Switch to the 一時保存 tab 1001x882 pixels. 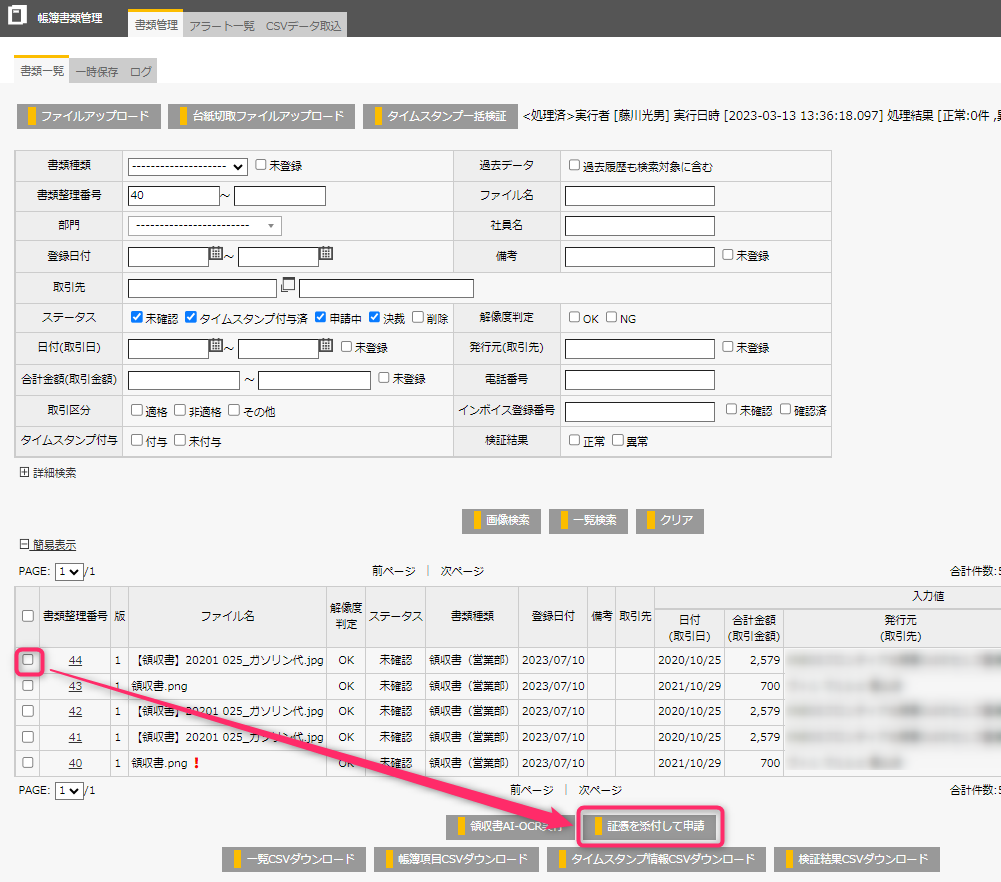96,72
